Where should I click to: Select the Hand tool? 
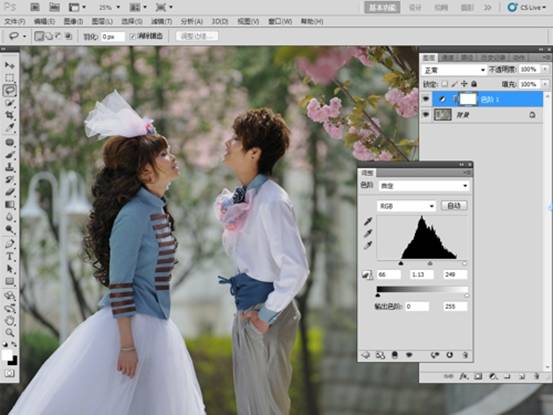point(10,321)
